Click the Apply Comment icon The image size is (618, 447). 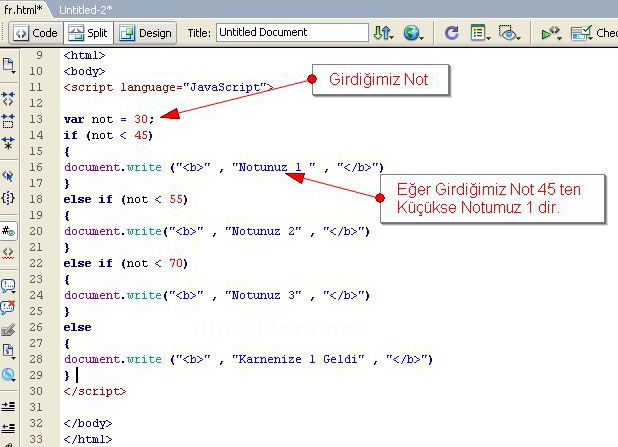coord(9,285)
